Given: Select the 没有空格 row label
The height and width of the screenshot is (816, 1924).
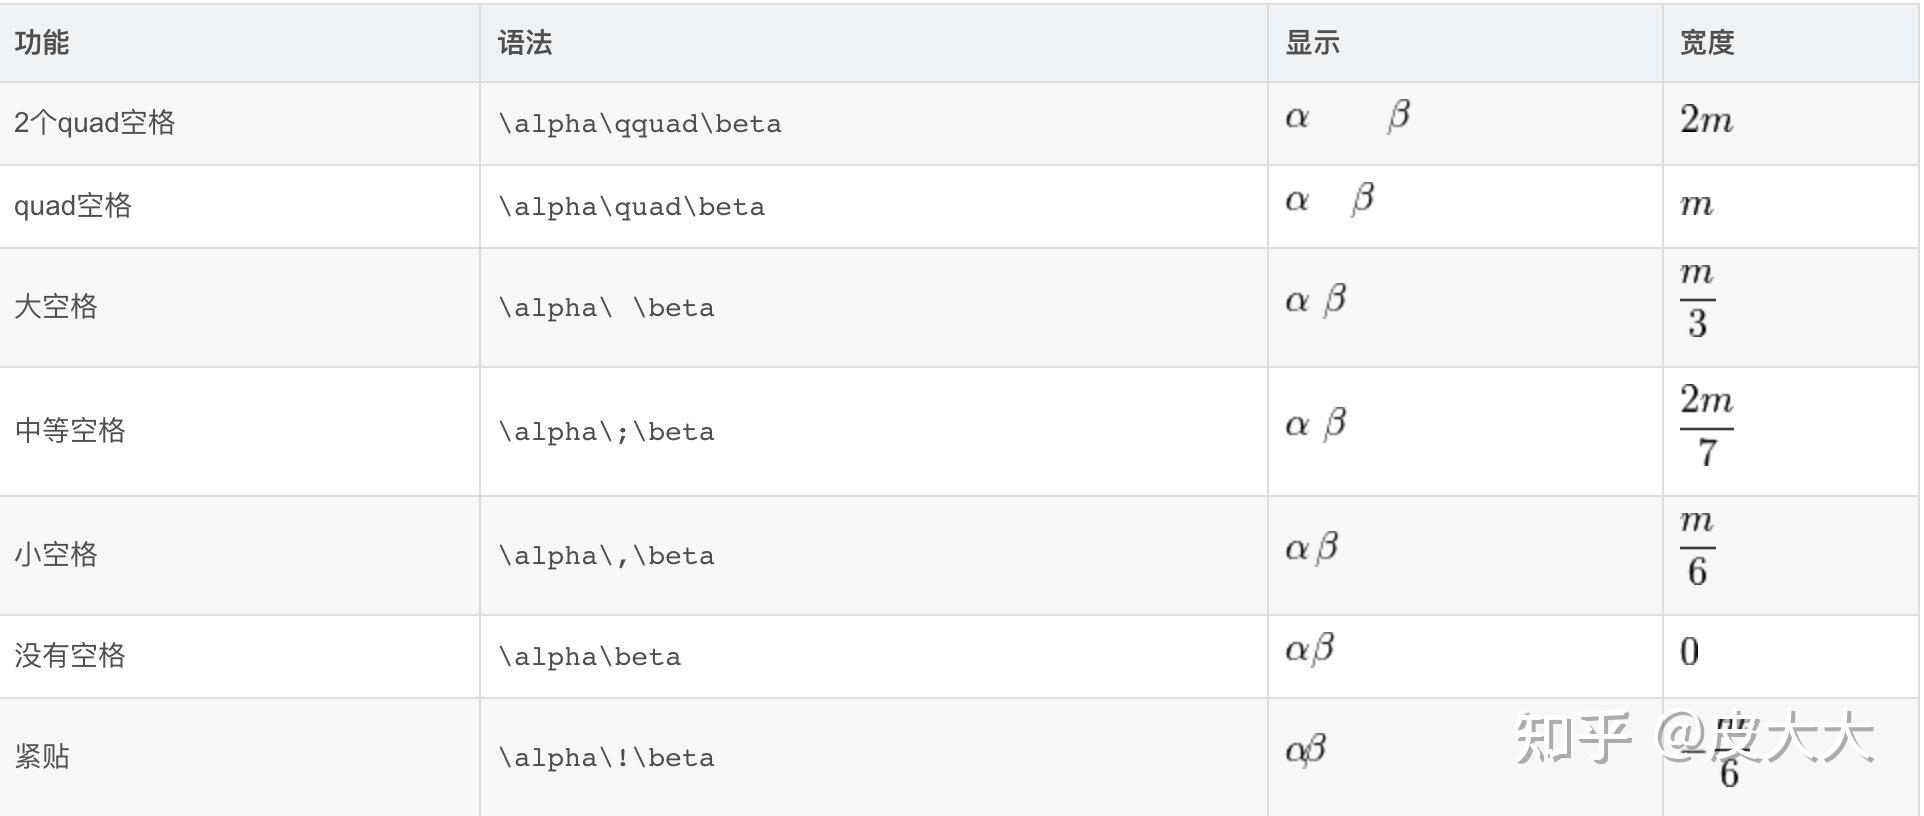Looking at the screenshot, I should 70,656.
